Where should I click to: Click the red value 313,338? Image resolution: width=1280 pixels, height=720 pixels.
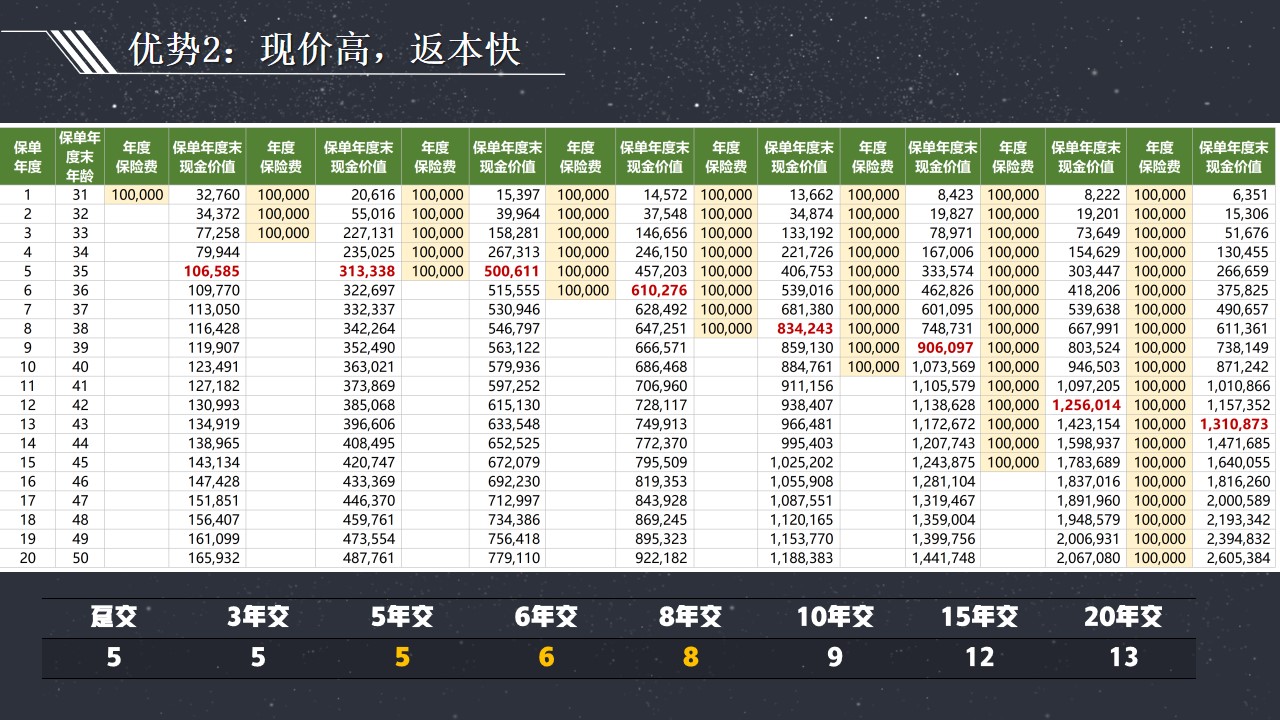coord(367,271)
